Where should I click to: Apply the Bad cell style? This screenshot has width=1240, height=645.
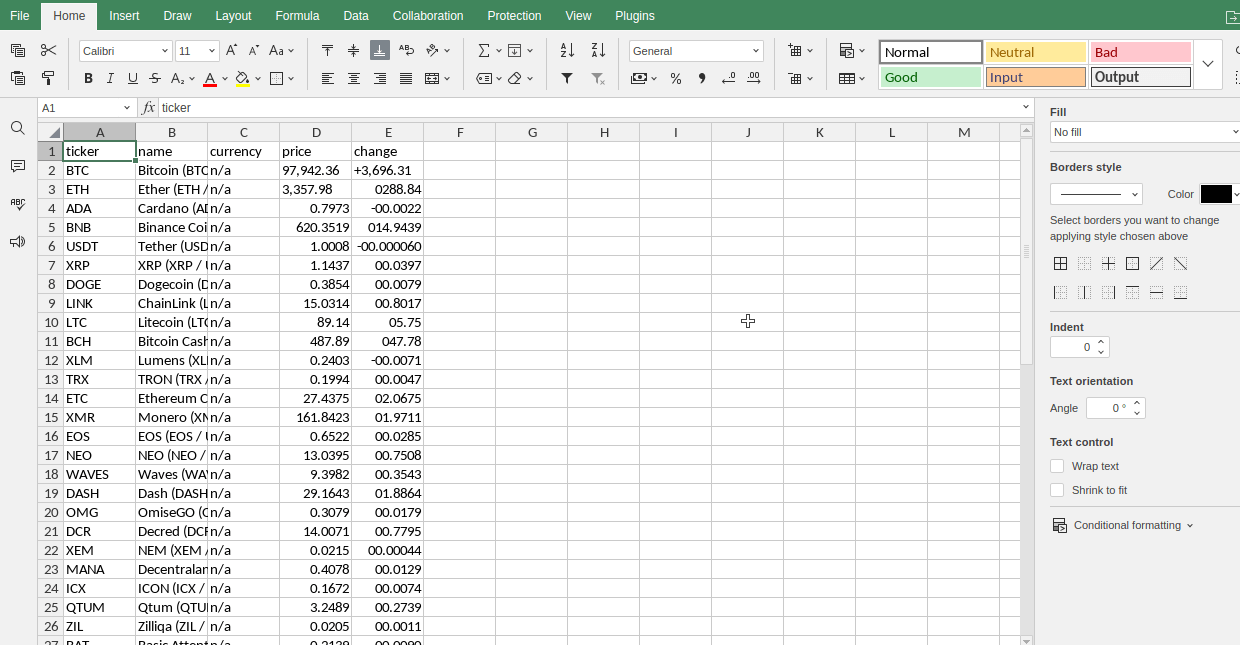1140,50
